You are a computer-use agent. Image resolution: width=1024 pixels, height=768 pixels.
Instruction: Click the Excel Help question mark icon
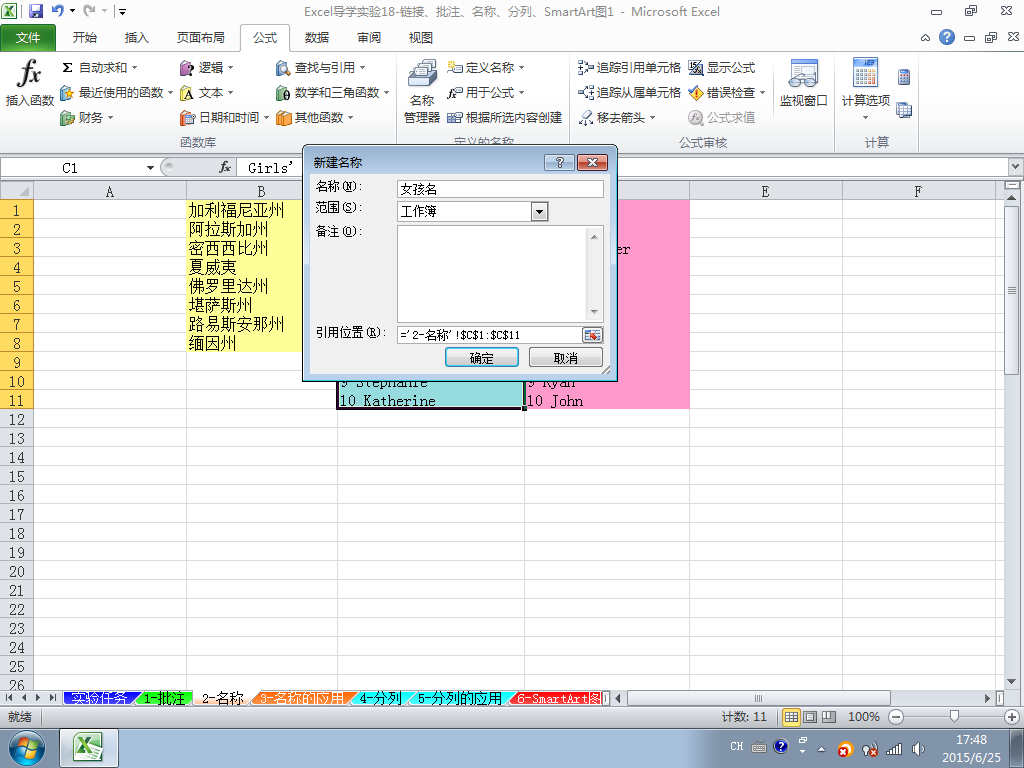coord(947,37)
